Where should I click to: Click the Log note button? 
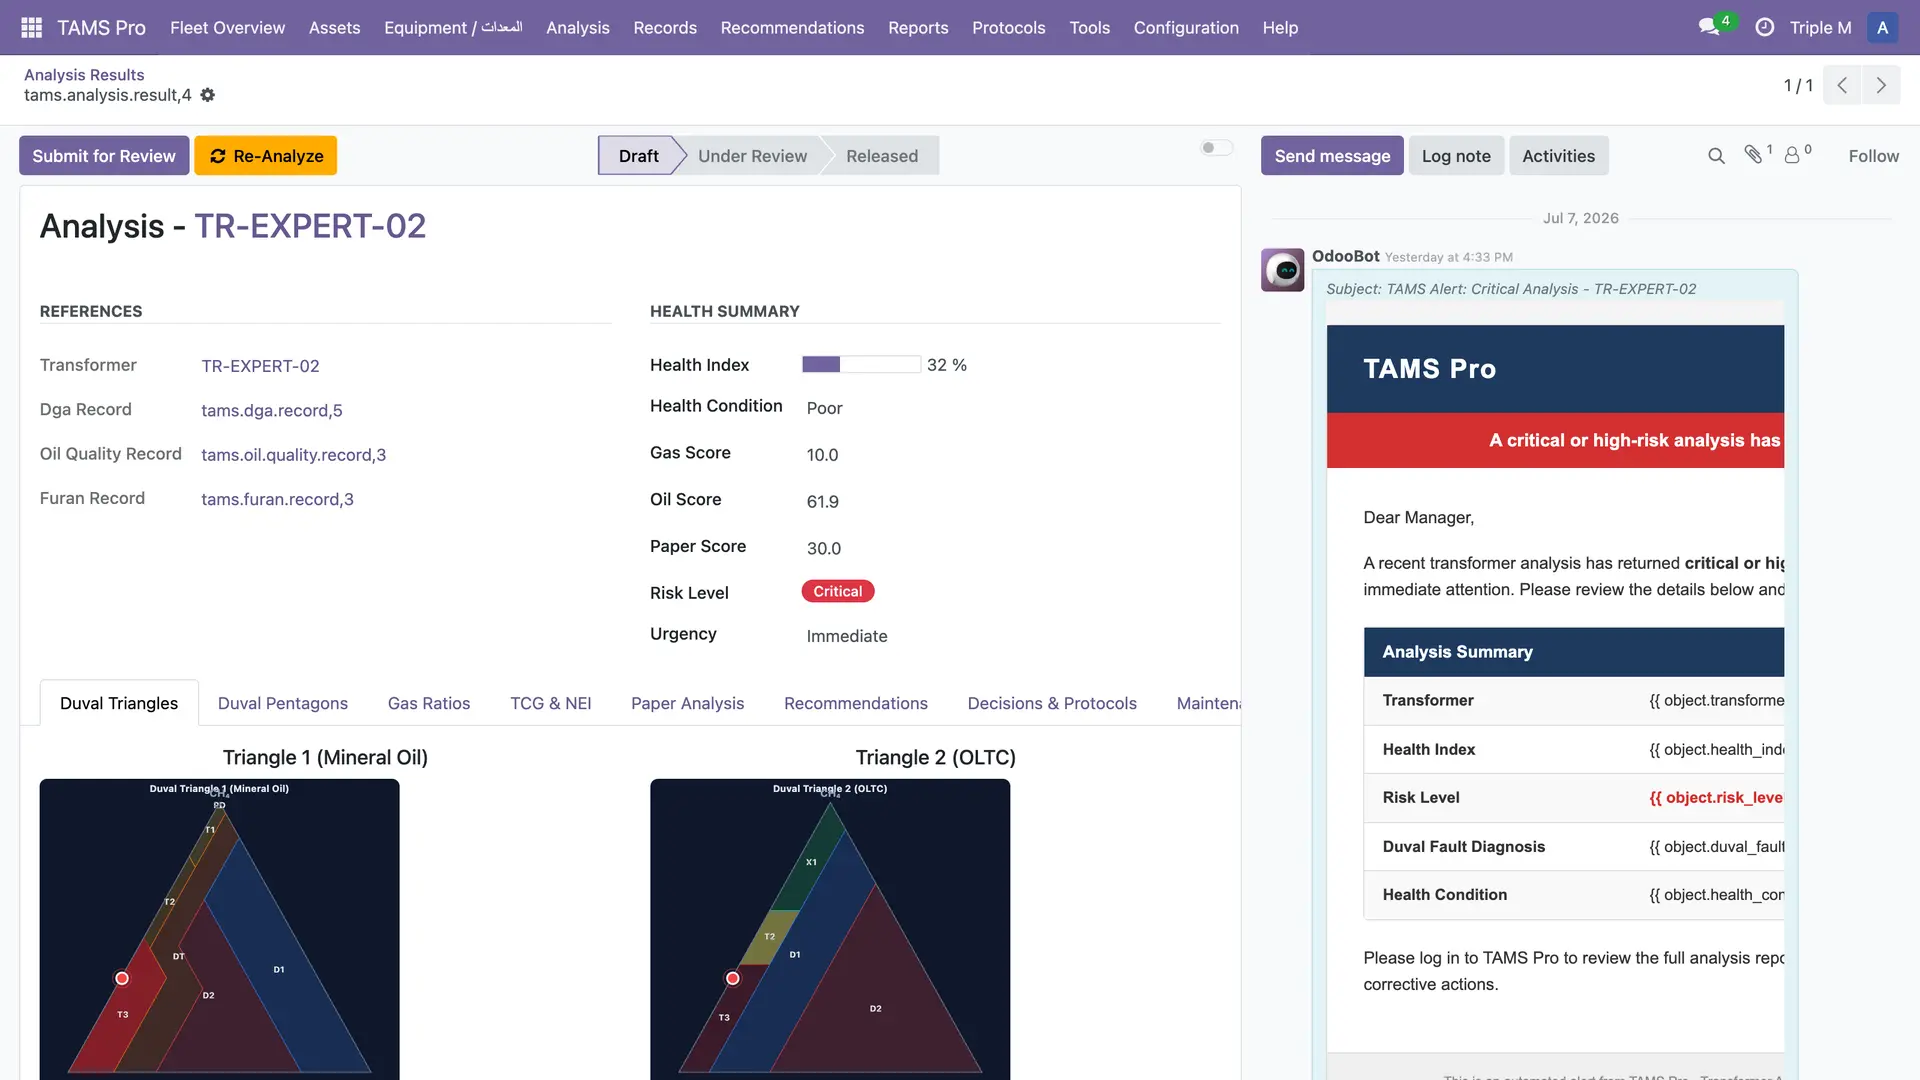coord(1456,156)
